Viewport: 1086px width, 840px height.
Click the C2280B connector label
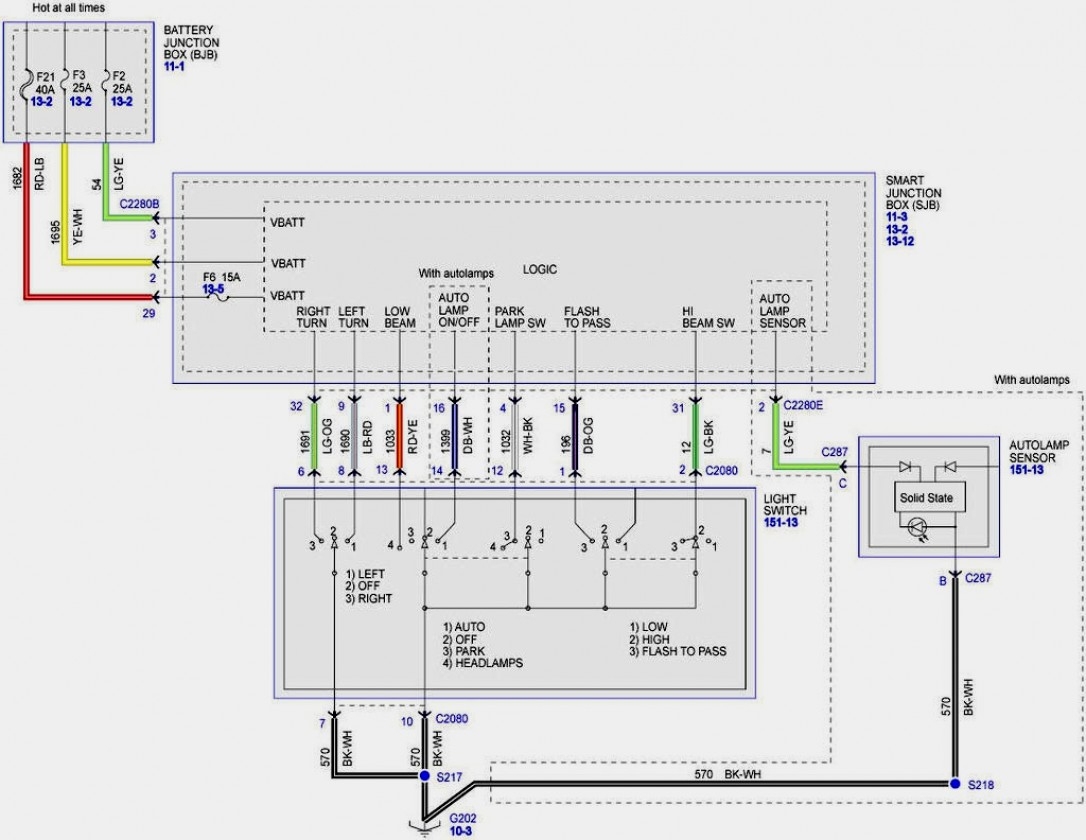pyautogui.click(x=139, y=204)
